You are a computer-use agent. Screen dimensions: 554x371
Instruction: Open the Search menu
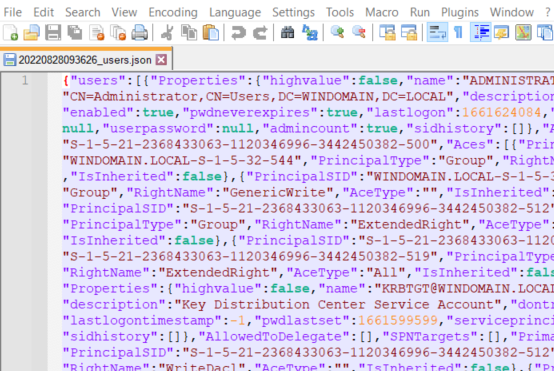coord(83,12)
